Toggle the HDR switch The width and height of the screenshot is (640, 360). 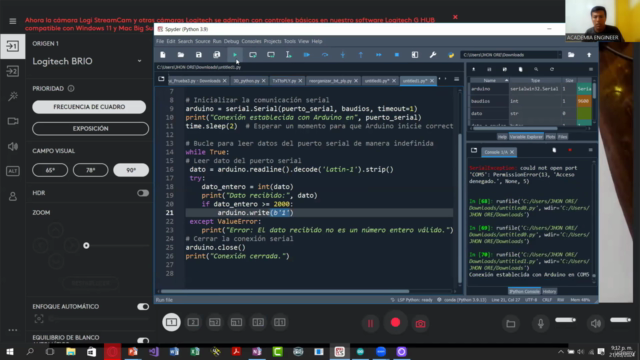[143, 193]
